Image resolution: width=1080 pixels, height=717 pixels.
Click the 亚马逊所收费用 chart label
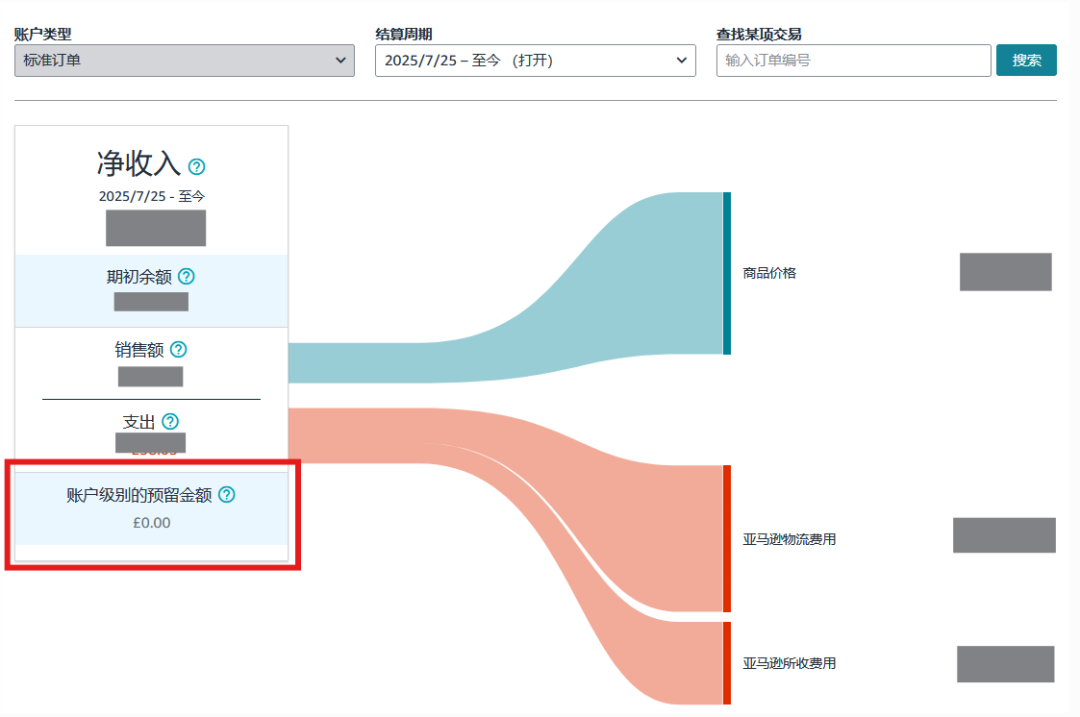click(789, 663)
